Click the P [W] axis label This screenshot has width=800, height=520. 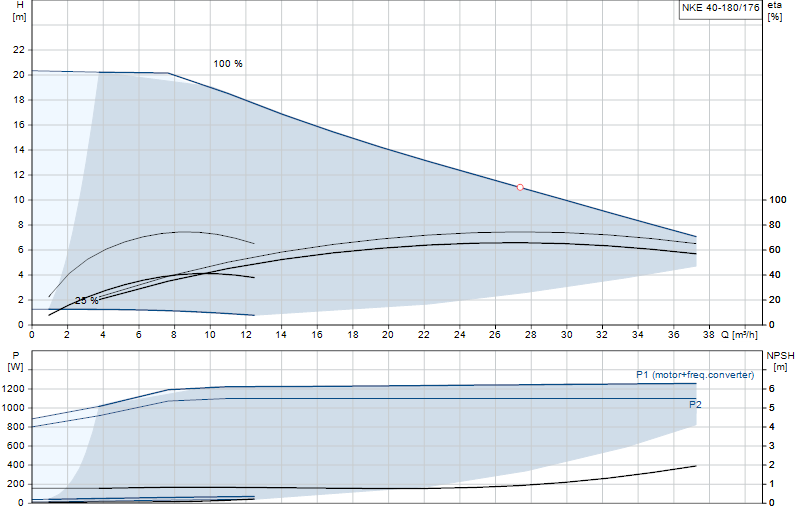pos(15,361)
